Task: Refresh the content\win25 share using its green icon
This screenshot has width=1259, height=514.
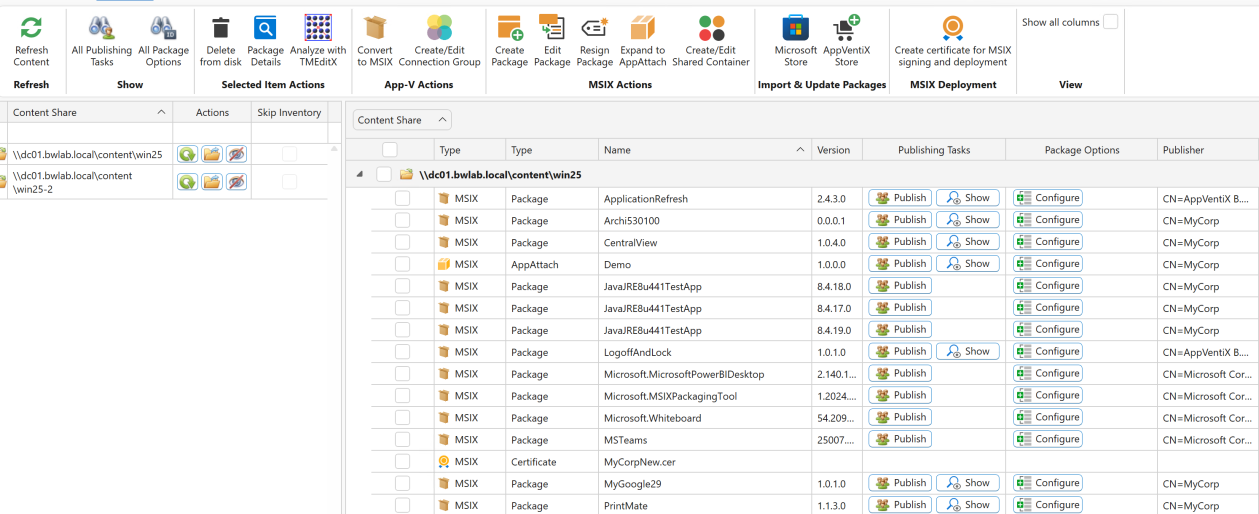Action: pyautogui.click(x=187, y=154)
